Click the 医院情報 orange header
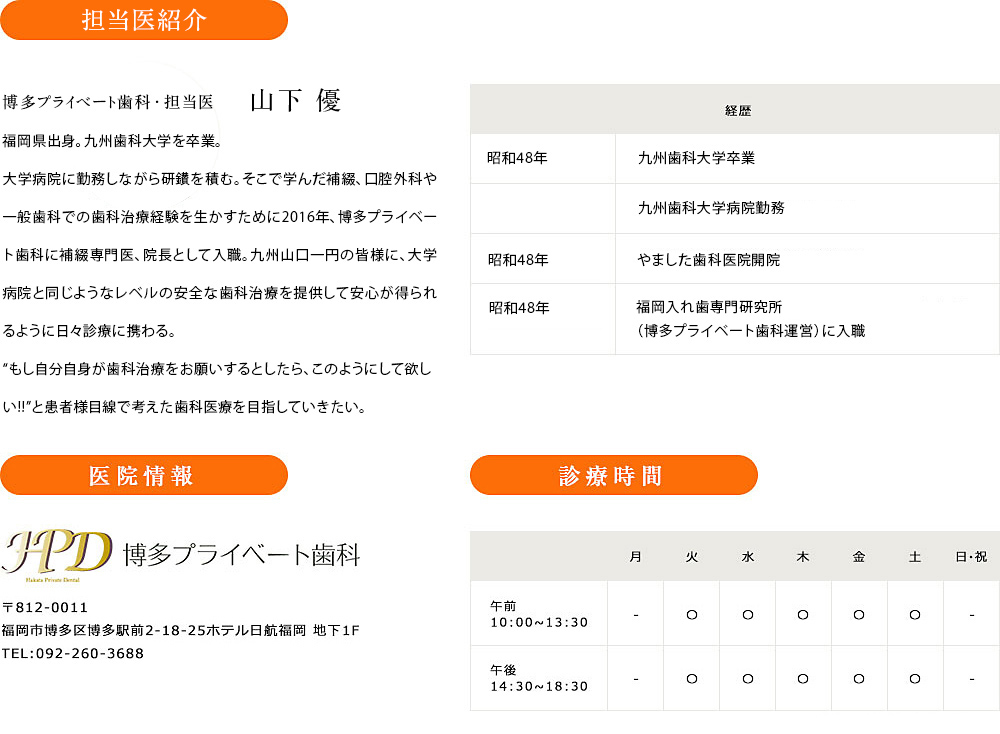The width and height of the screenshot is (1000, 734). pyautogui.click(x=144, y=475)
